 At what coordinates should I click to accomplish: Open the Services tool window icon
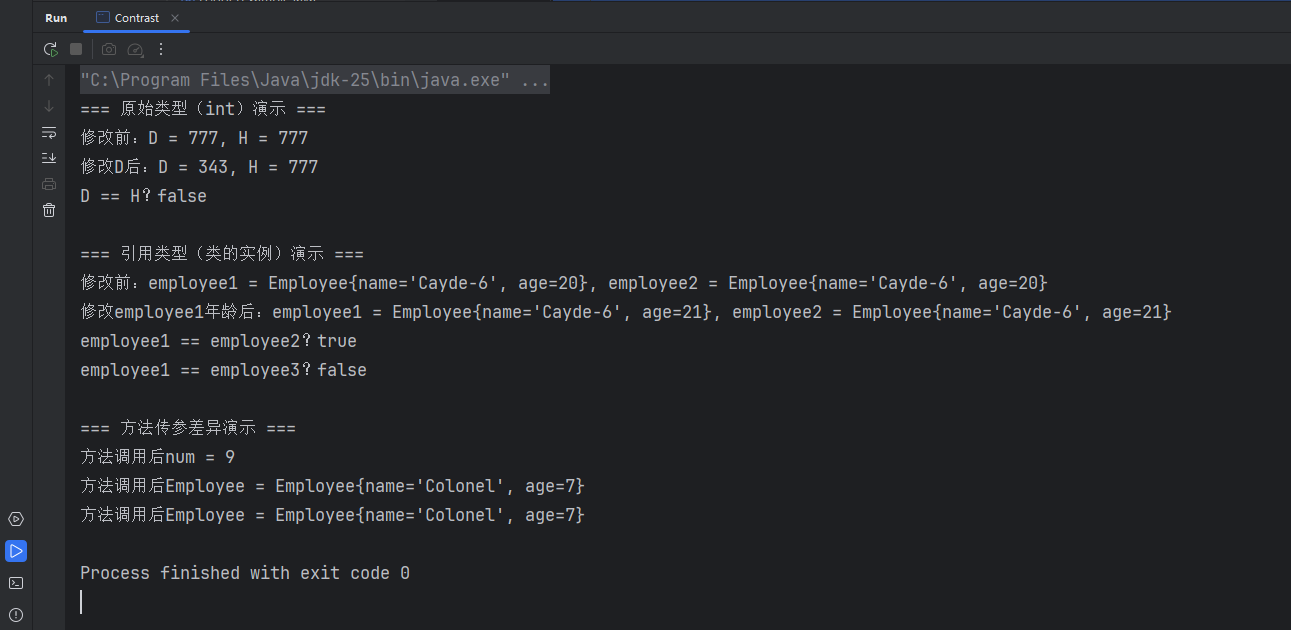click(16, 519)
